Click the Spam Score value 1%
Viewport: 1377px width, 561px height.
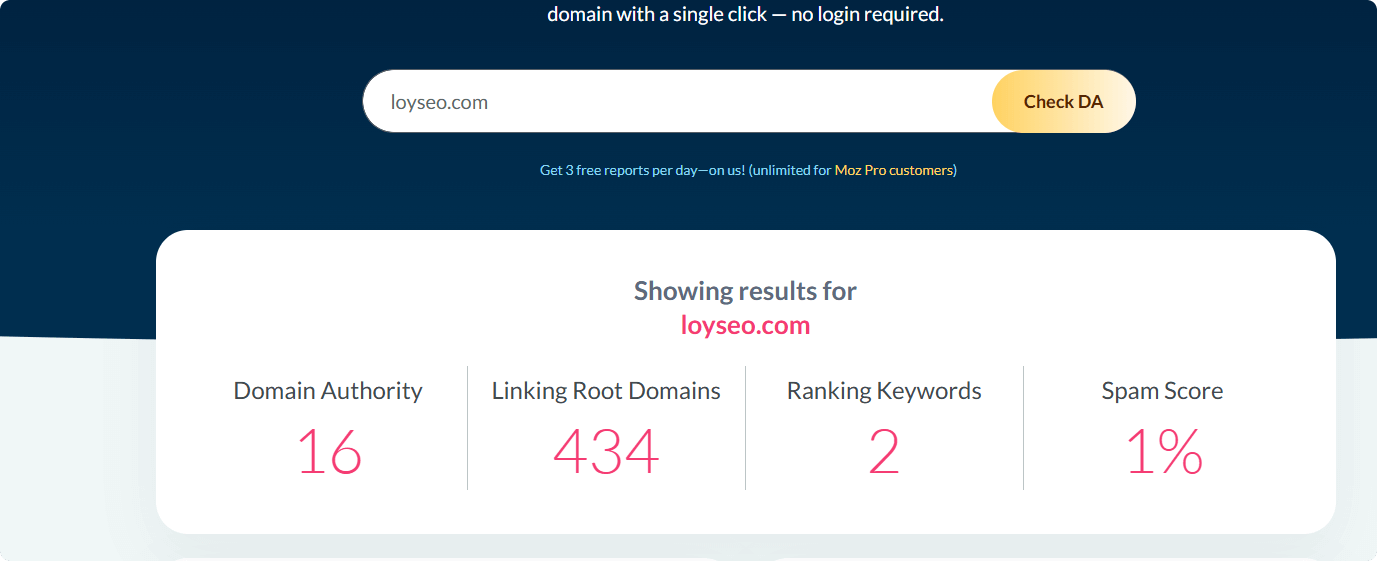[x=1163, y=452]
